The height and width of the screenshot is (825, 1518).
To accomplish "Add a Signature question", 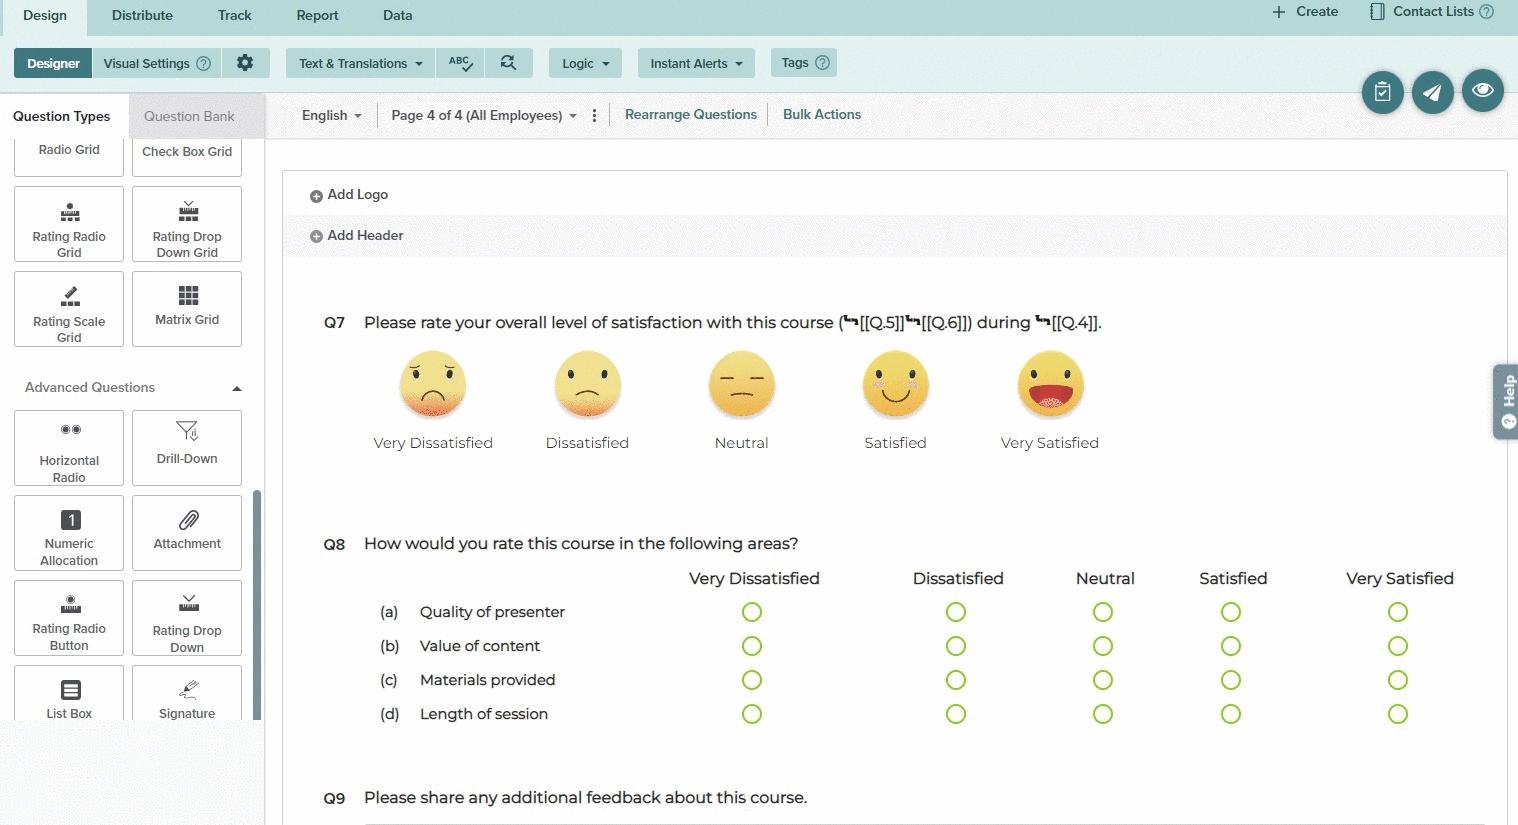I will click(187, 693).
